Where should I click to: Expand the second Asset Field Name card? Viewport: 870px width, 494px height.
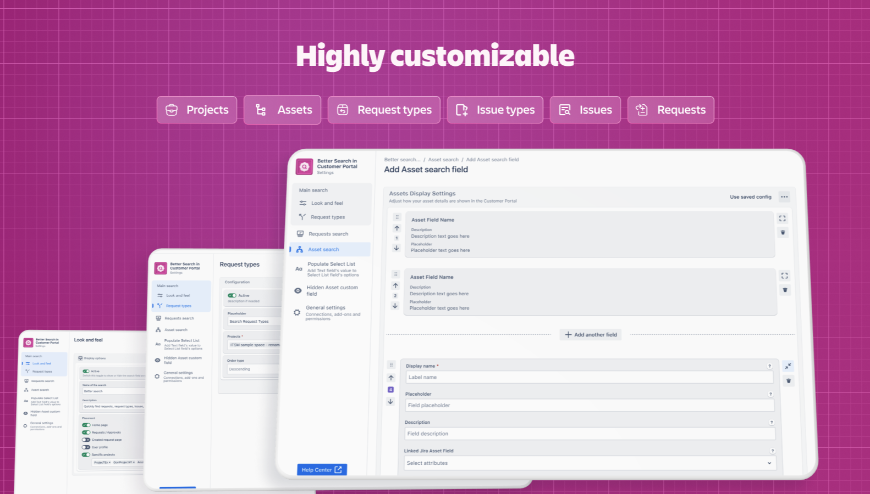tap(784, 275)
